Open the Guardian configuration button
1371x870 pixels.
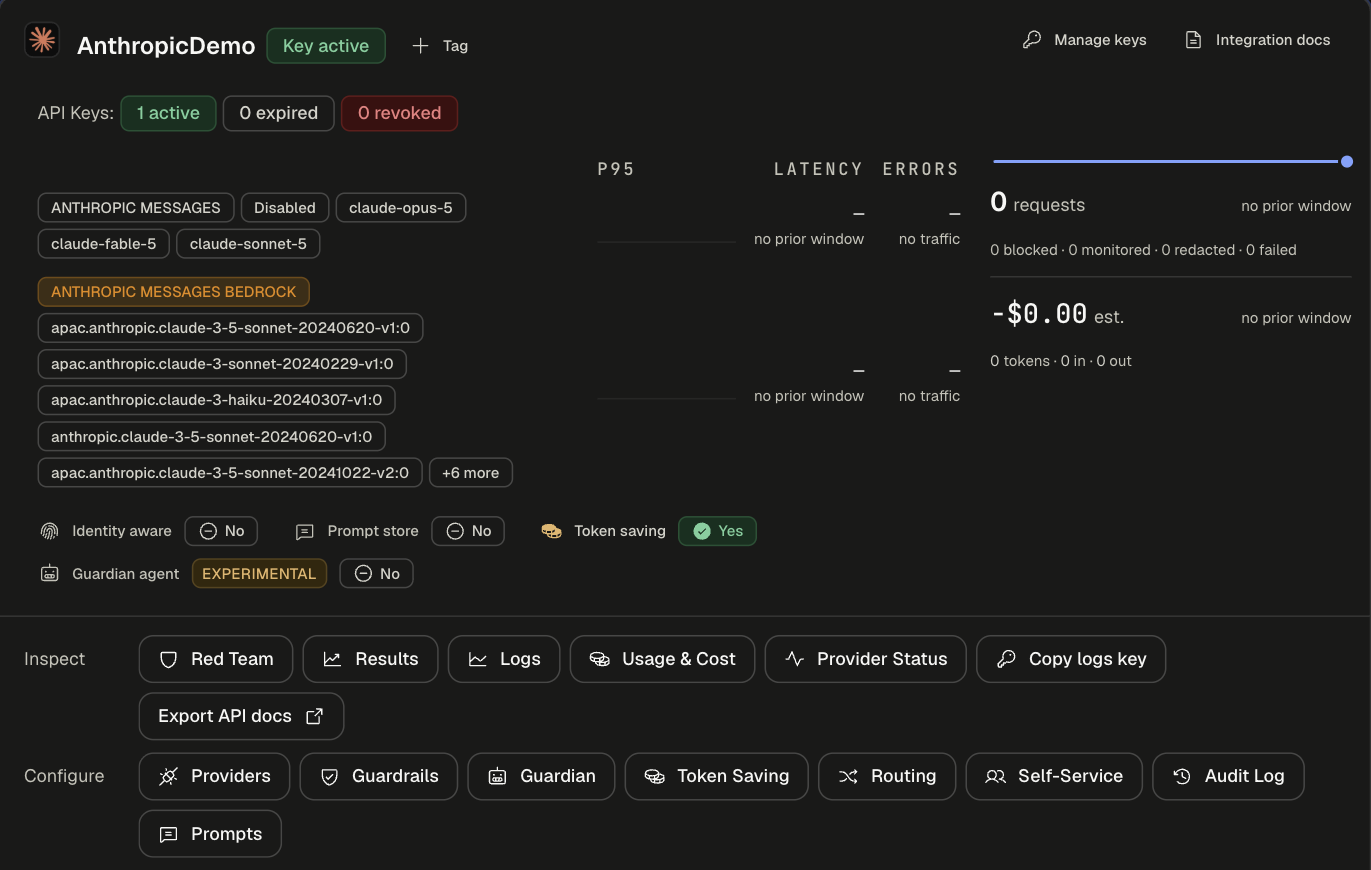click(x=541, y=776)
